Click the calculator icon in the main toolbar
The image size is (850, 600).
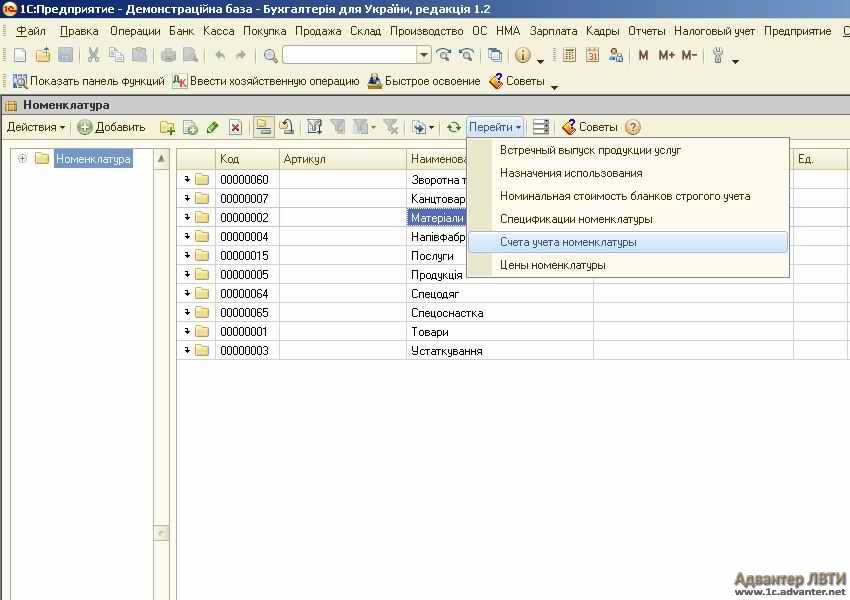(x=571, y=55)
